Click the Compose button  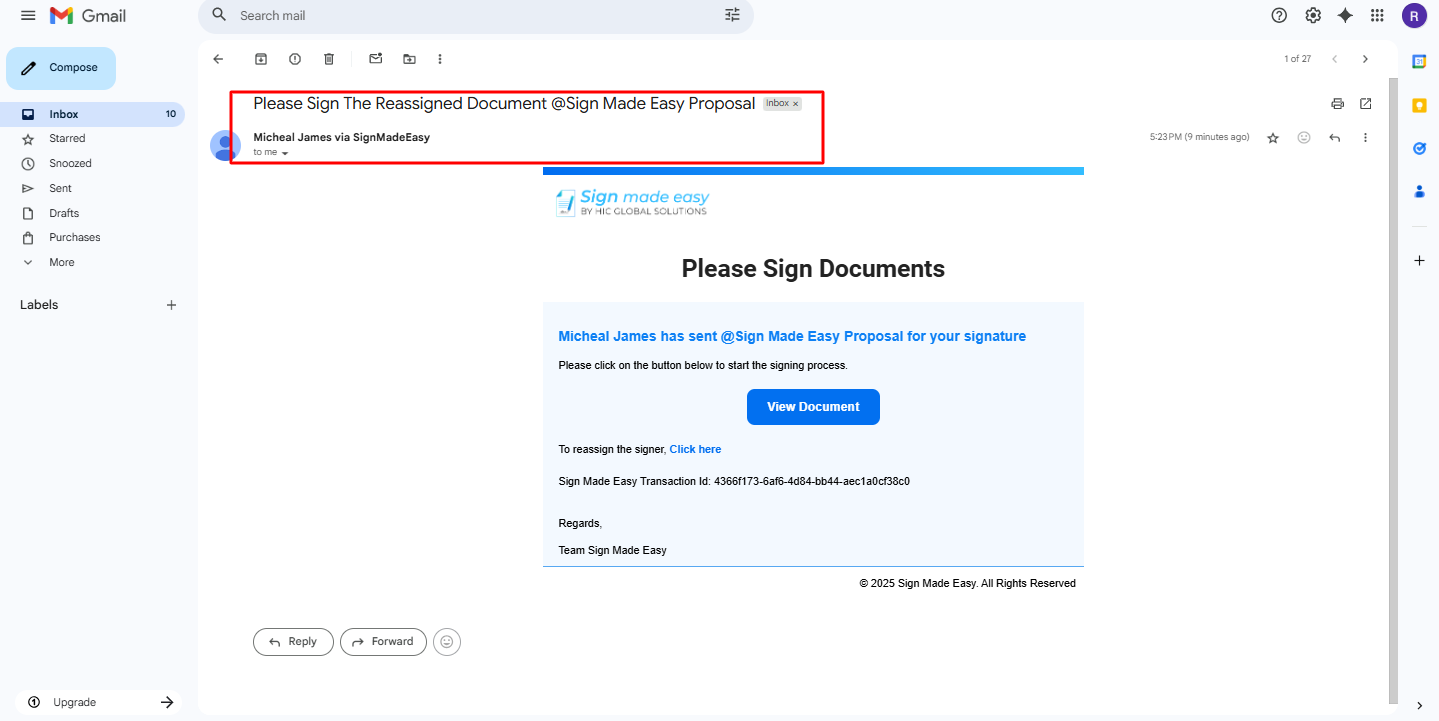(61, 68)
